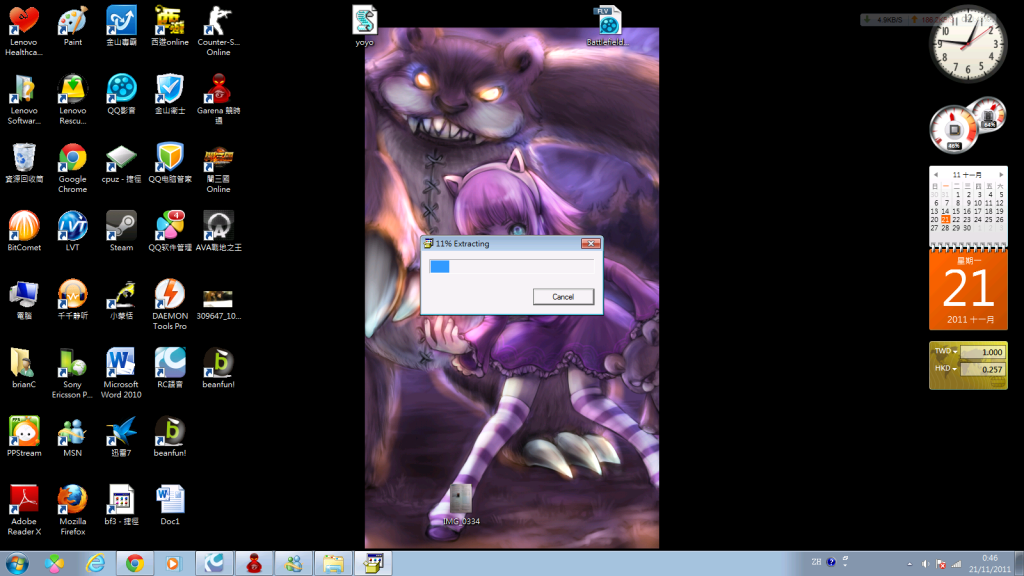1024x576 pixels.
Task: Open the Lenovo Healthcare desktop shortcut
Action: tap(24, 31)
